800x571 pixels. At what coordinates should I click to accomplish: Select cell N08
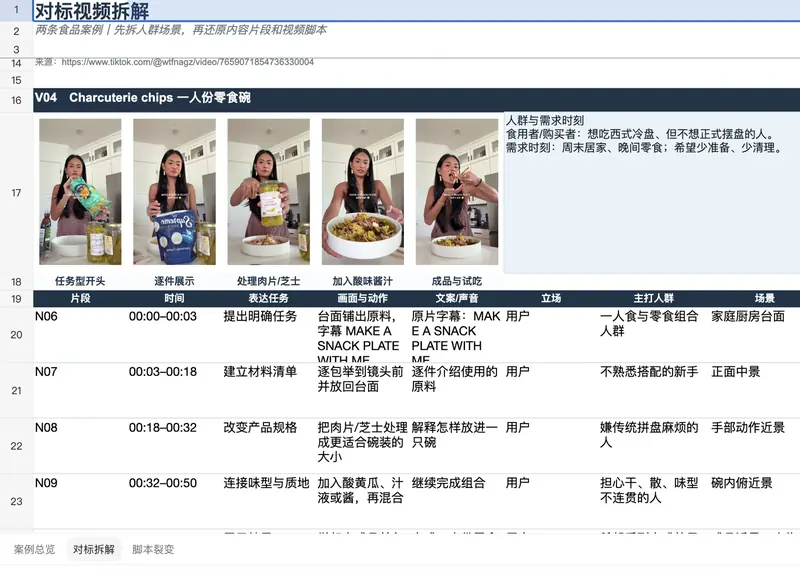point(81,446)
